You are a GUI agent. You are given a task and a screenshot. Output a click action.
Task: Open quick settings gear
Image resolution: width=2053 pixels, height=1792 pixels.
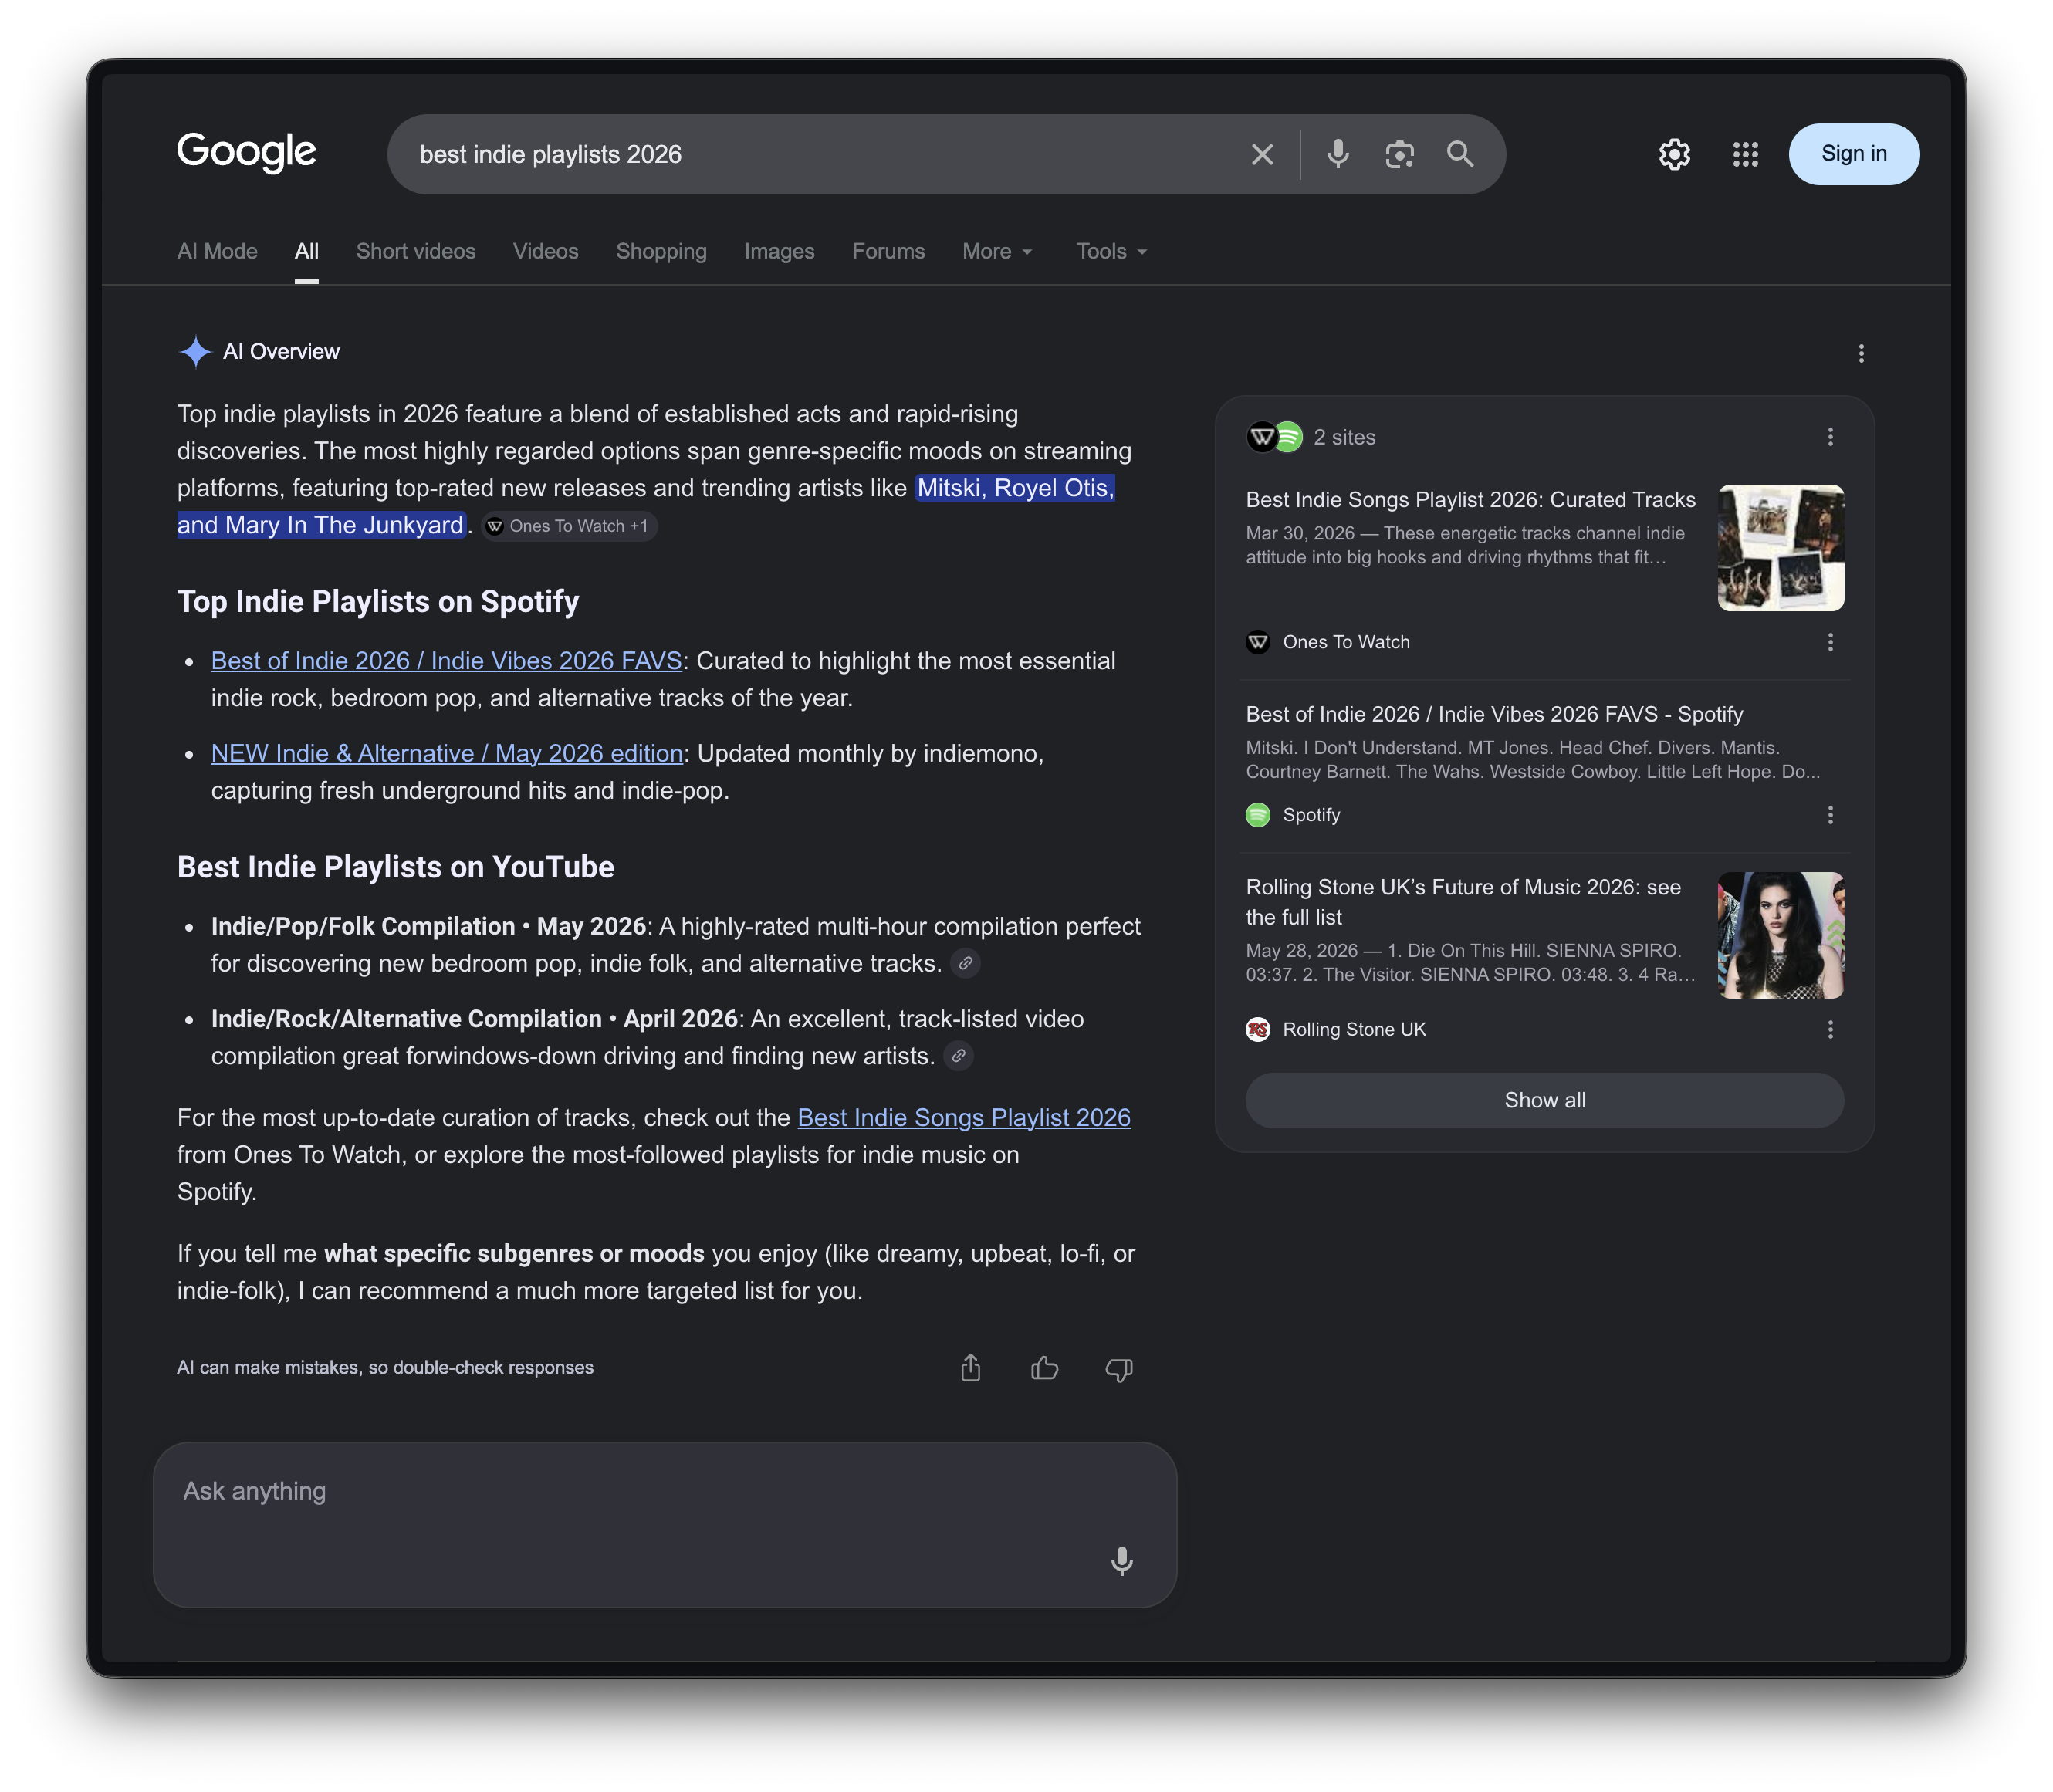1674,154
